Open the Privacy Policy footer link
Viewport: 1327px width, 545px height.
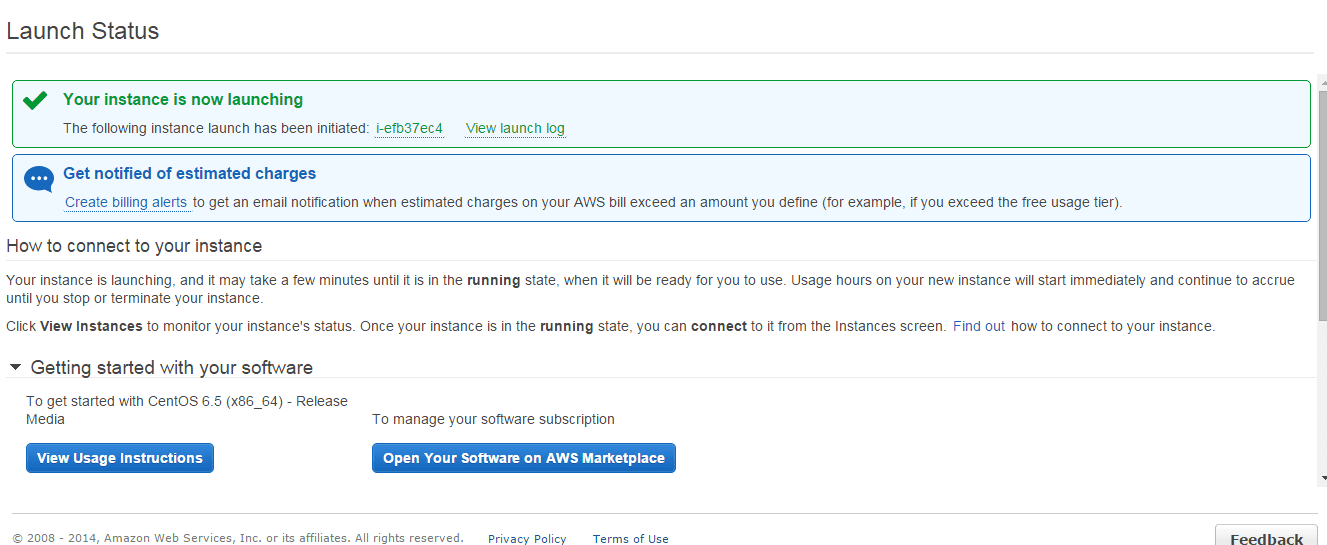tap(527, 539)
